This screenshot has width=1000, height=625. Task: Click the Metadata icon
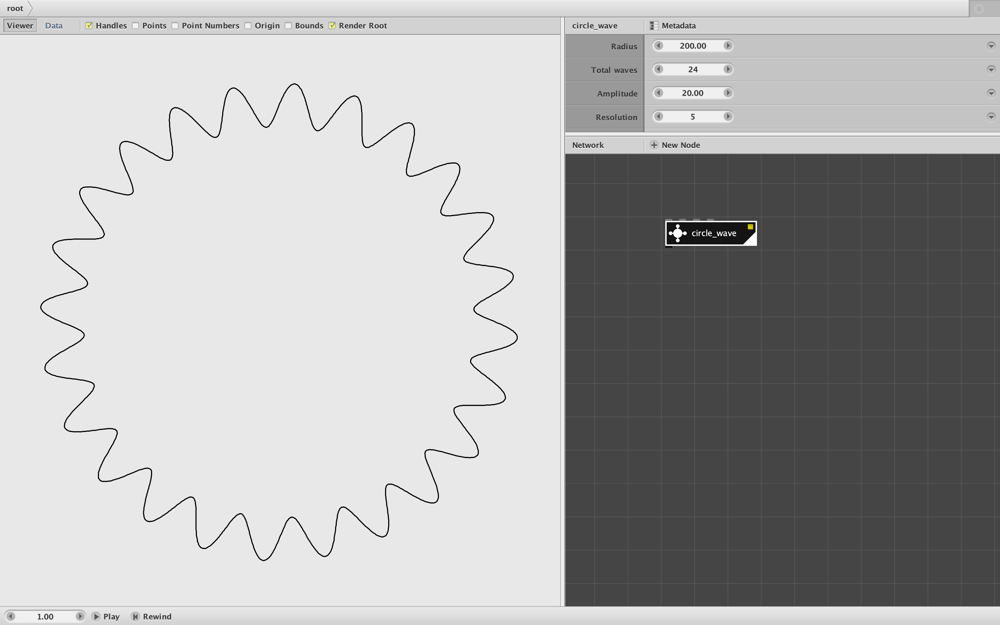[654, 26]
